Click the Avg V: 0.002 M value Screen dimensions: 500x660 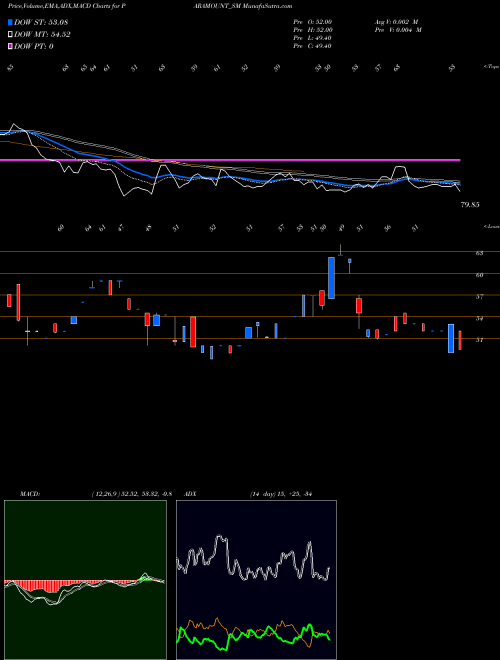(x=396, y=22)
